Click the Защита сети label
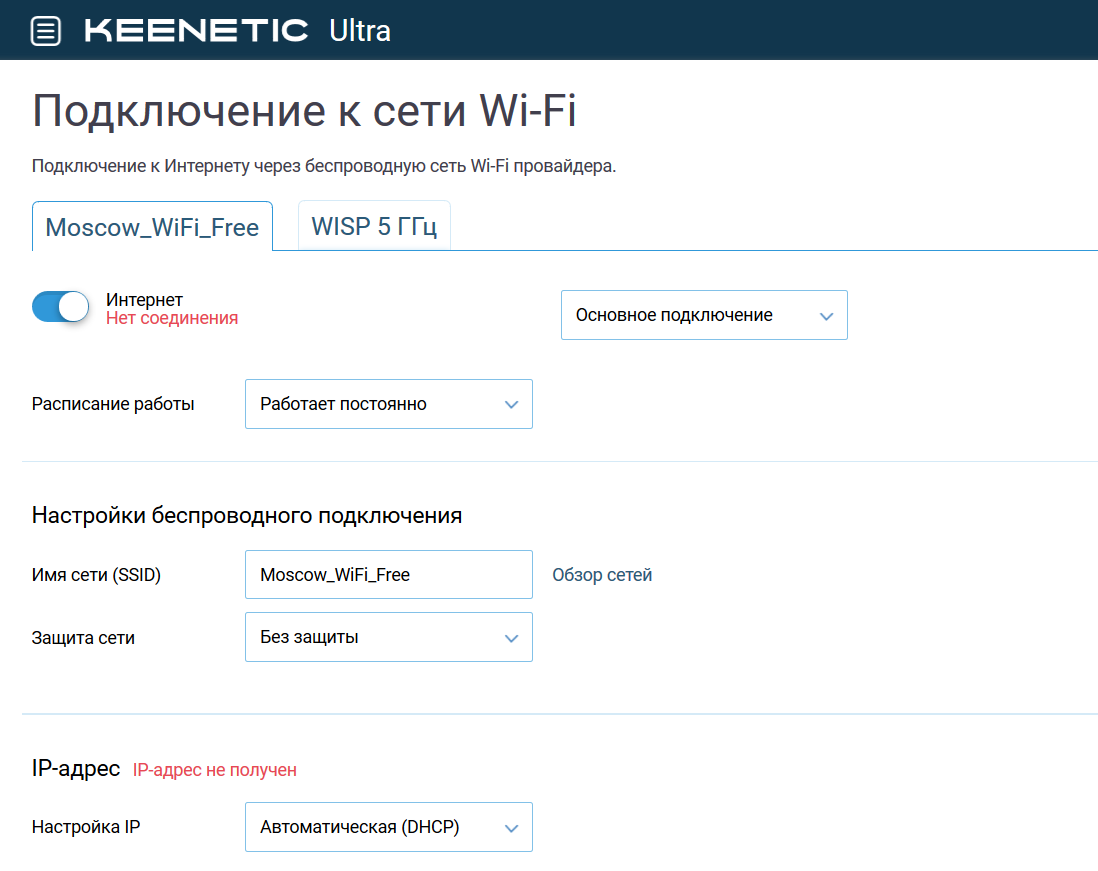Screen dimensions: 1098x871 [x=83, y=638]
